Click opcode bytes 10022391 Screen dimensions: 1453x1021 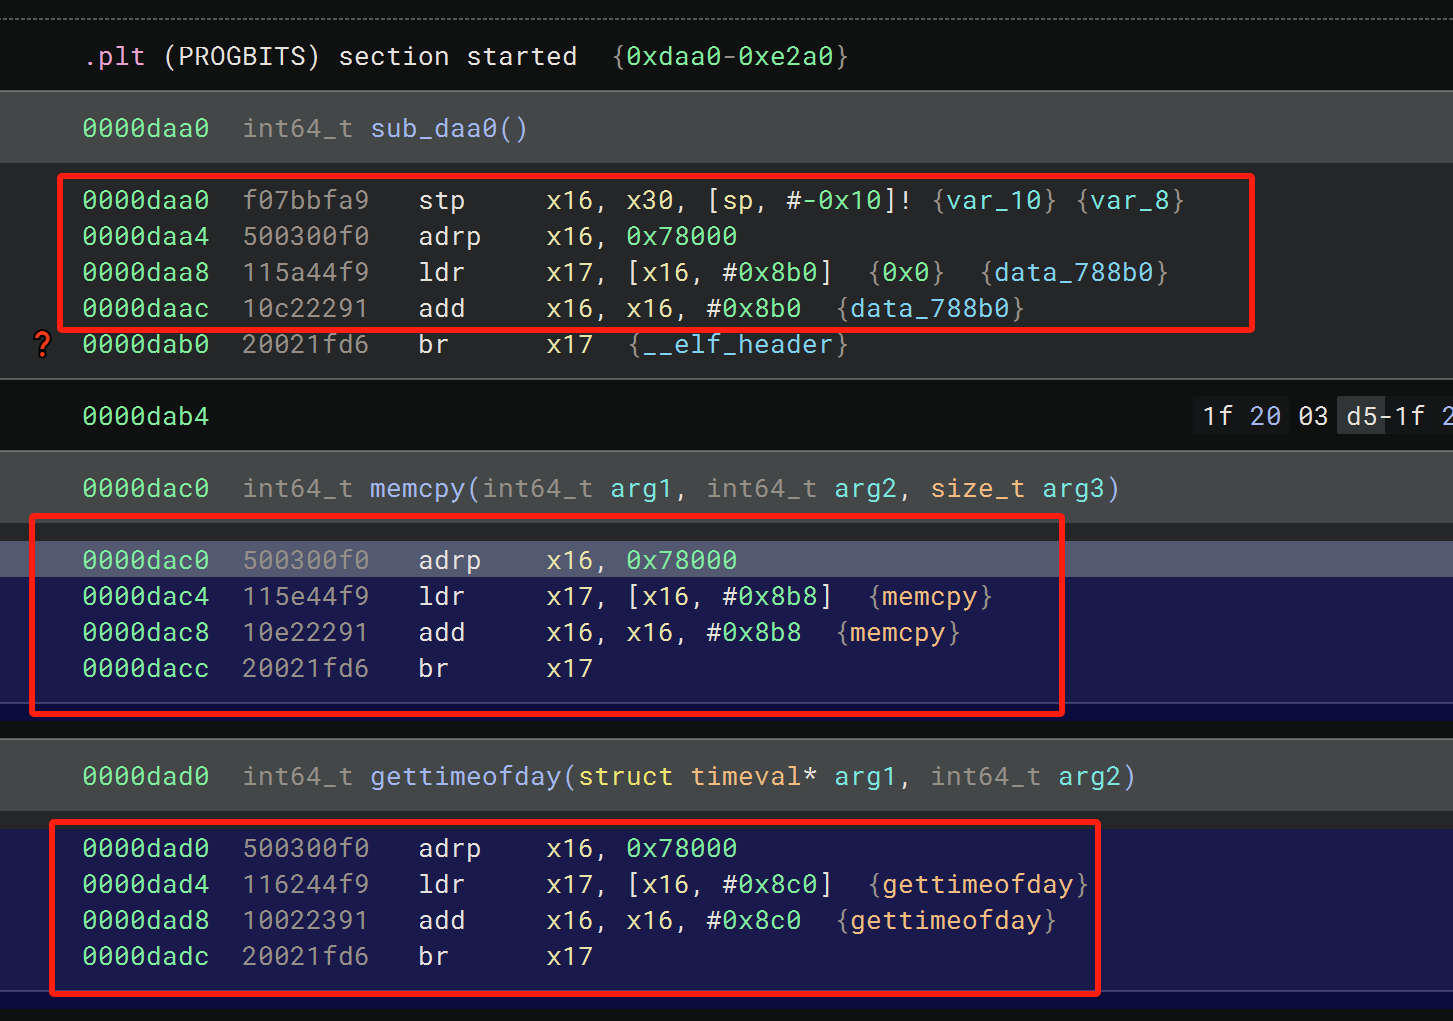tap(306, 920)
